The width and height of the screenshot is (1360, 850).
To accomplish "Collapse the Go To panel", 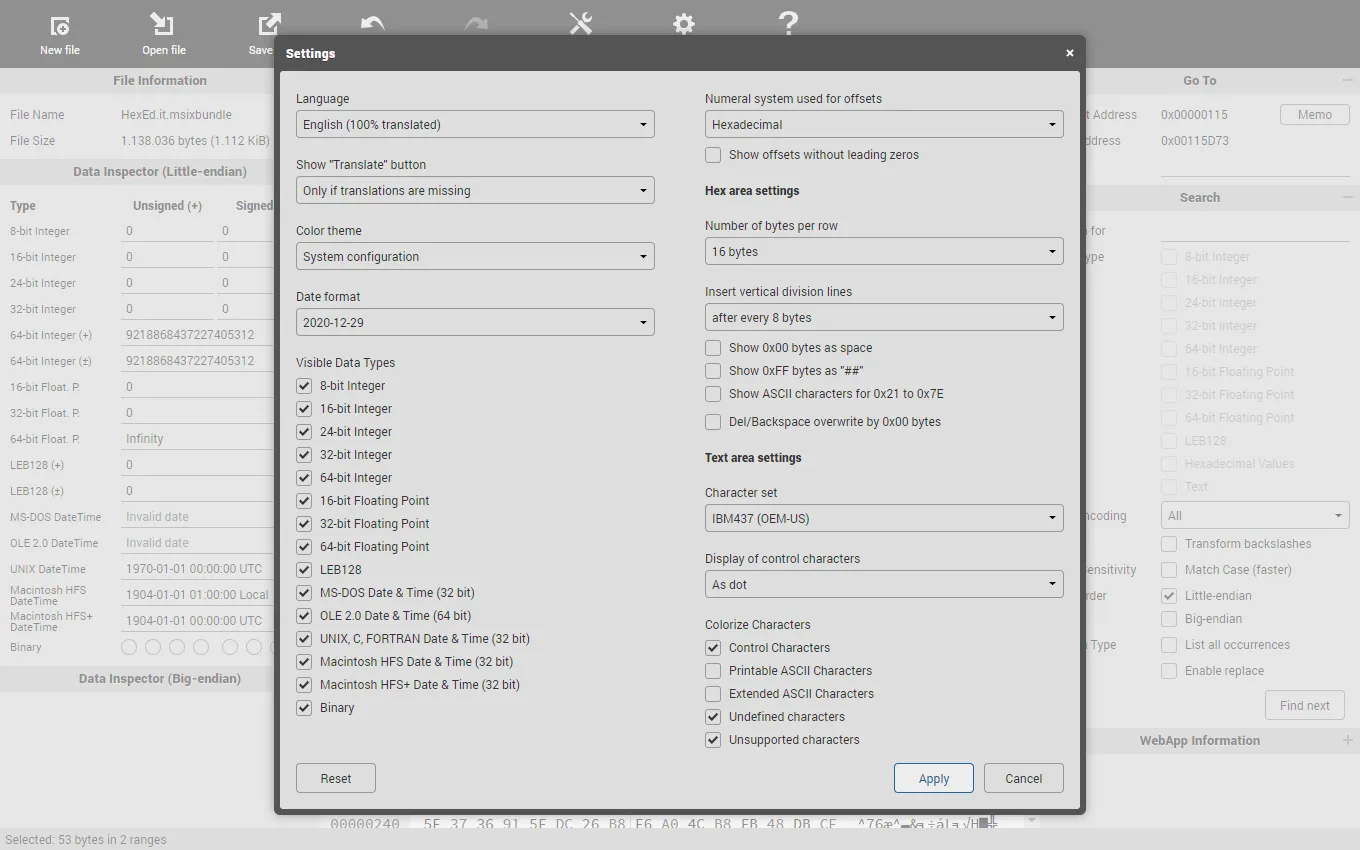I will (1347, 81).
